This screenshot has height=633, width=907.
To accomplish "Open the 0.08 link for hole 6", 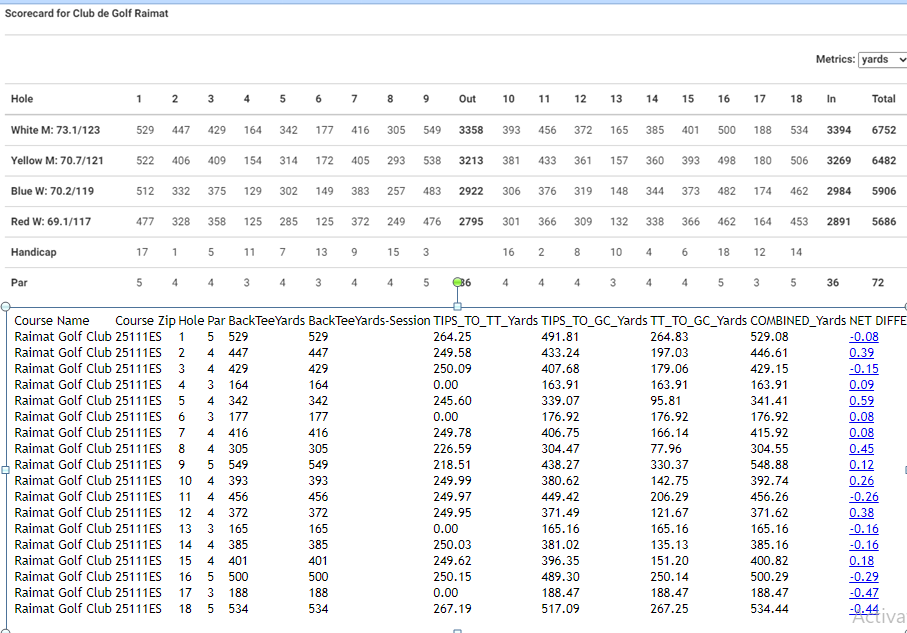I will pos(861,417).
